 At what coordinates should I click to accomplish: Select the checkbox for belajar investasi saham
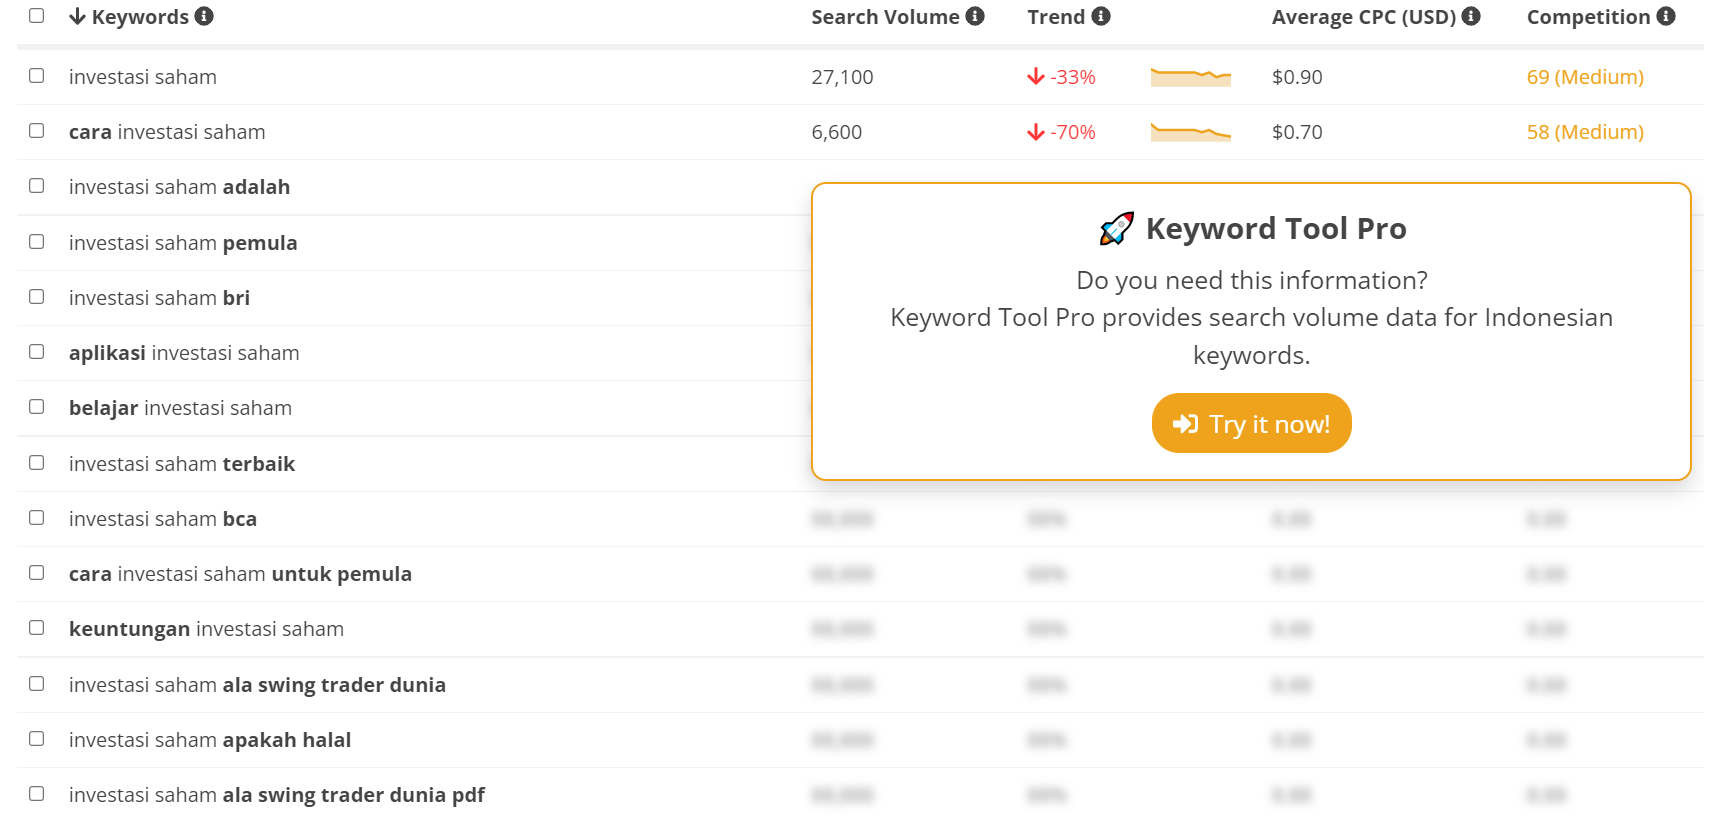tap(37, 407)
